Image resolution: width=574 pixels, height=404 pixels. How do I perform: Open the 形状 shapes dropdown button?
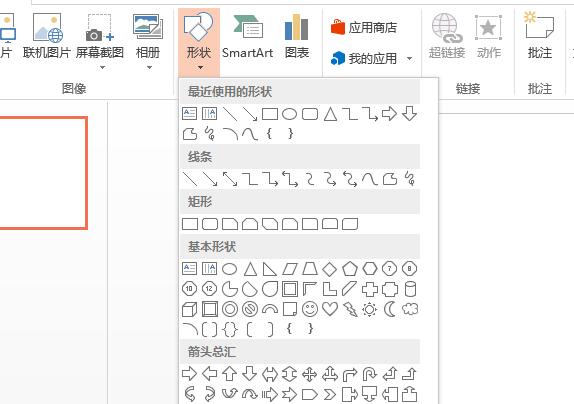(x=199, y=41)
